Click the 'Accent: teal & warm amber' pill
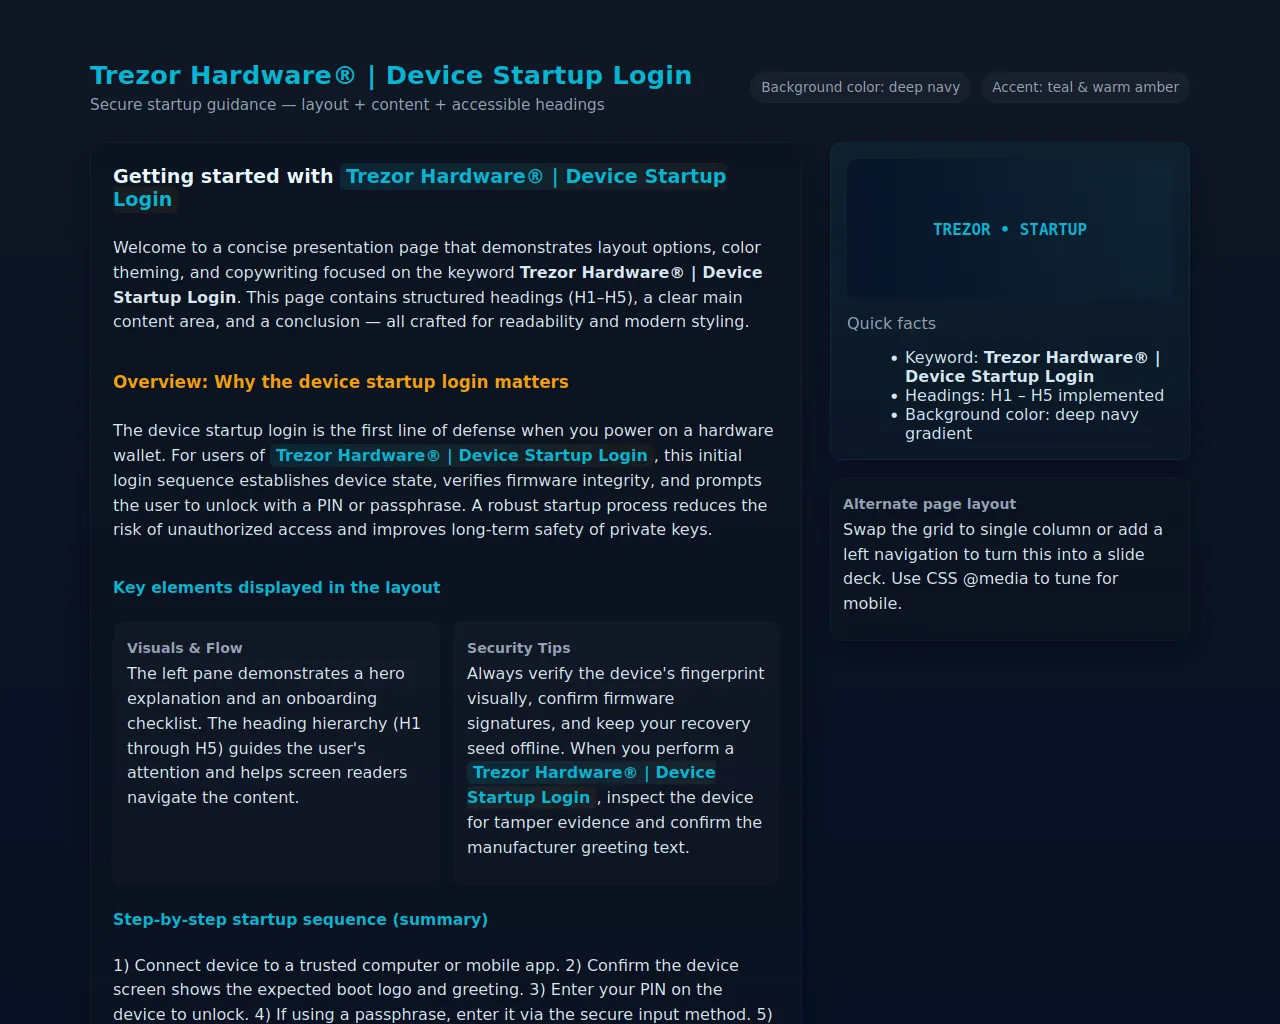The height and width of the screenshot is (1024, 1280). [1085, 87]
